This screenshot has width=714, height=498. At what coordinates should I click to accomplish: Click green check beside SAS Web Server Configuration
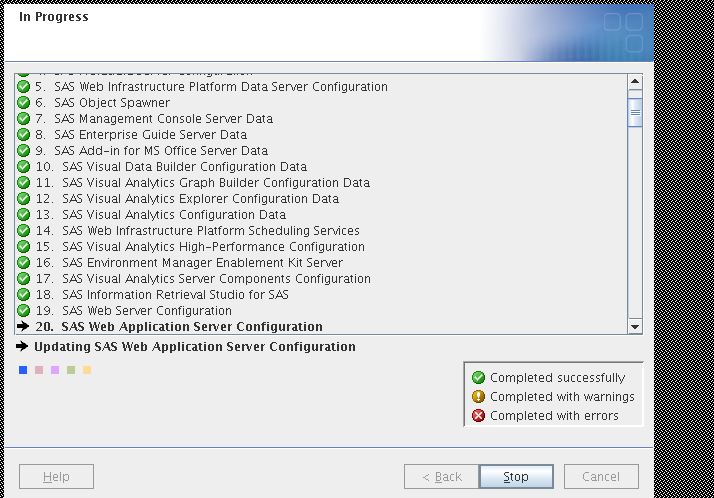click(24, 311)
